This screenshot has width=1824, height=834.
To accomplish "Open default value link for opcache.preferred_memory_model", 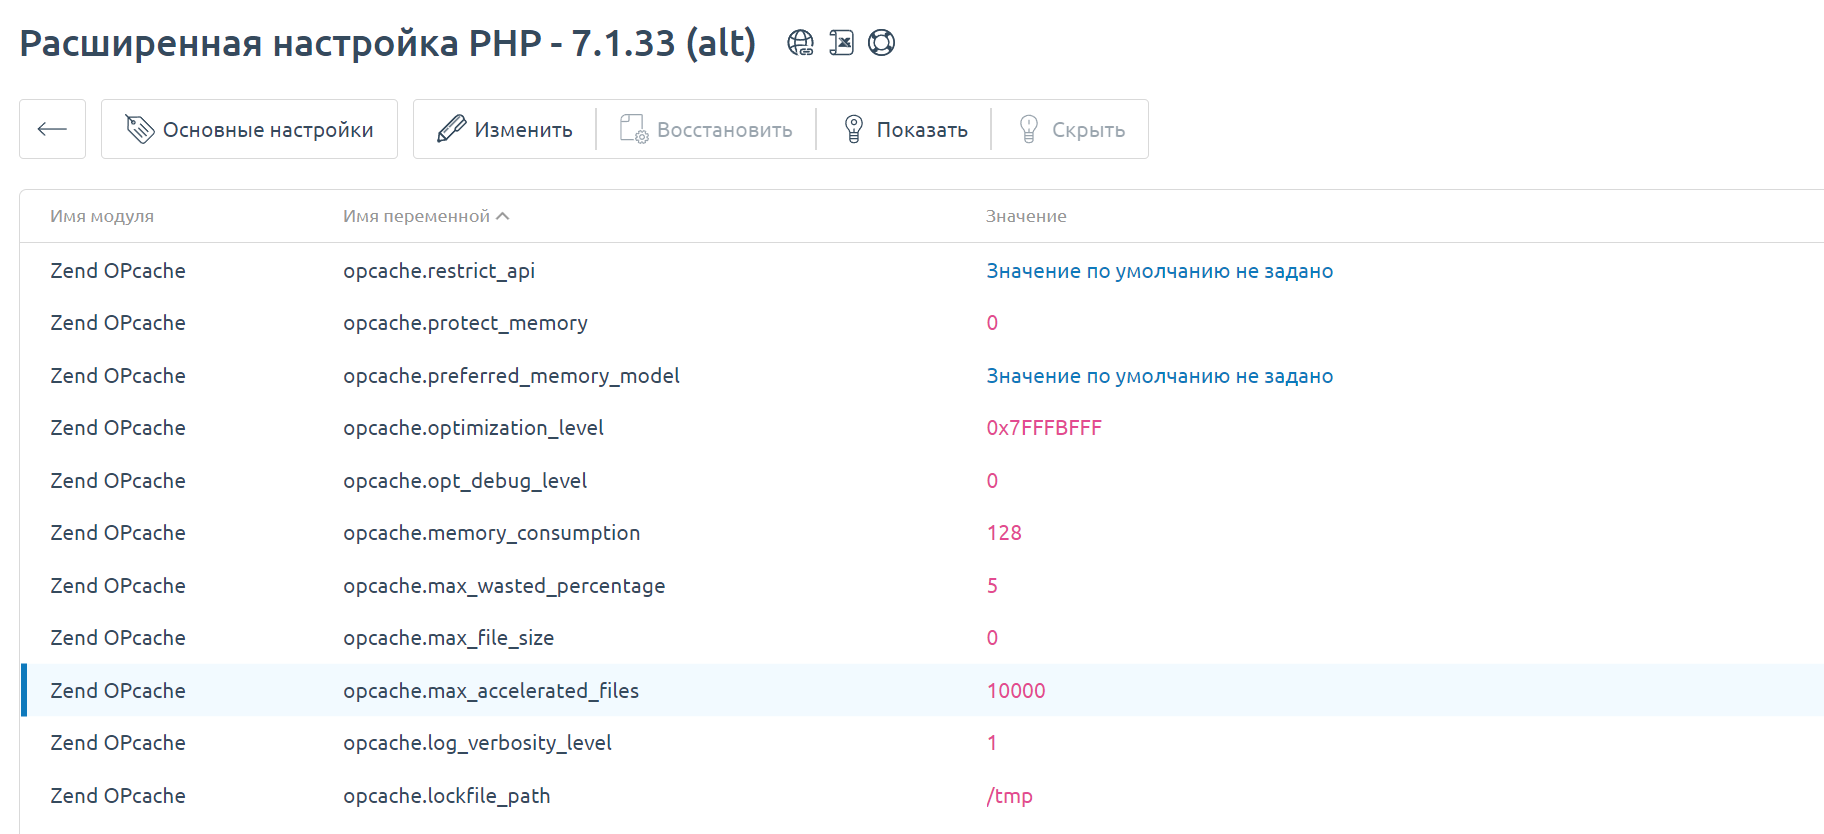I will (x=1159, y=376).
